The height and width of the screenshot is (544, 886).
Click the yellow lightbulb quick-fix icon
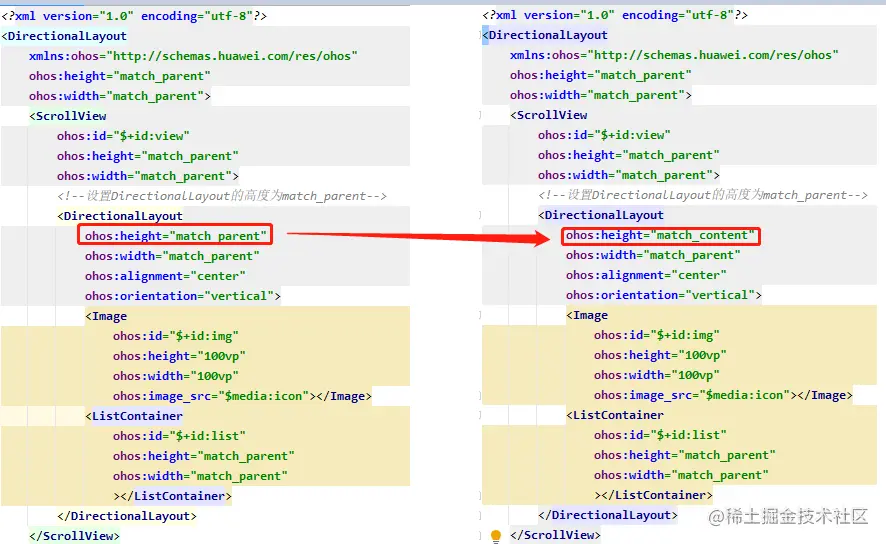496,536
